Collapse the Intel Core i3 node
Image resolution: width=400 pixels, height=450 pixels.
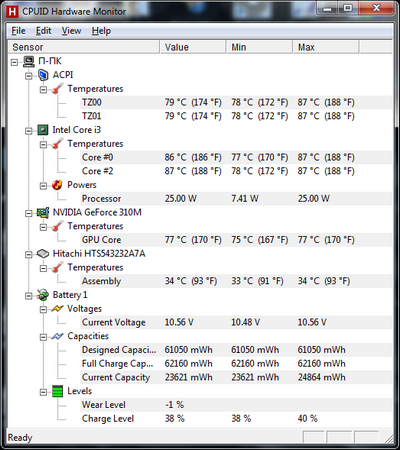29,131
